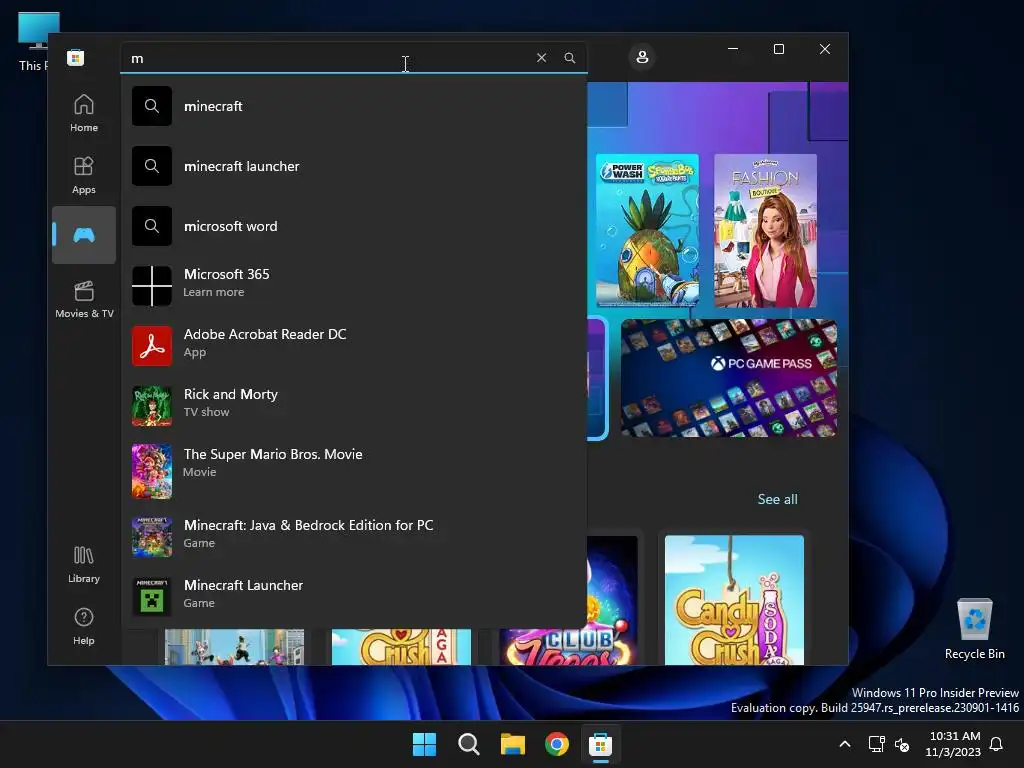Open File Explorer from the taskbar
Viewport: 1024px width, 768px height.
[513, 744]
